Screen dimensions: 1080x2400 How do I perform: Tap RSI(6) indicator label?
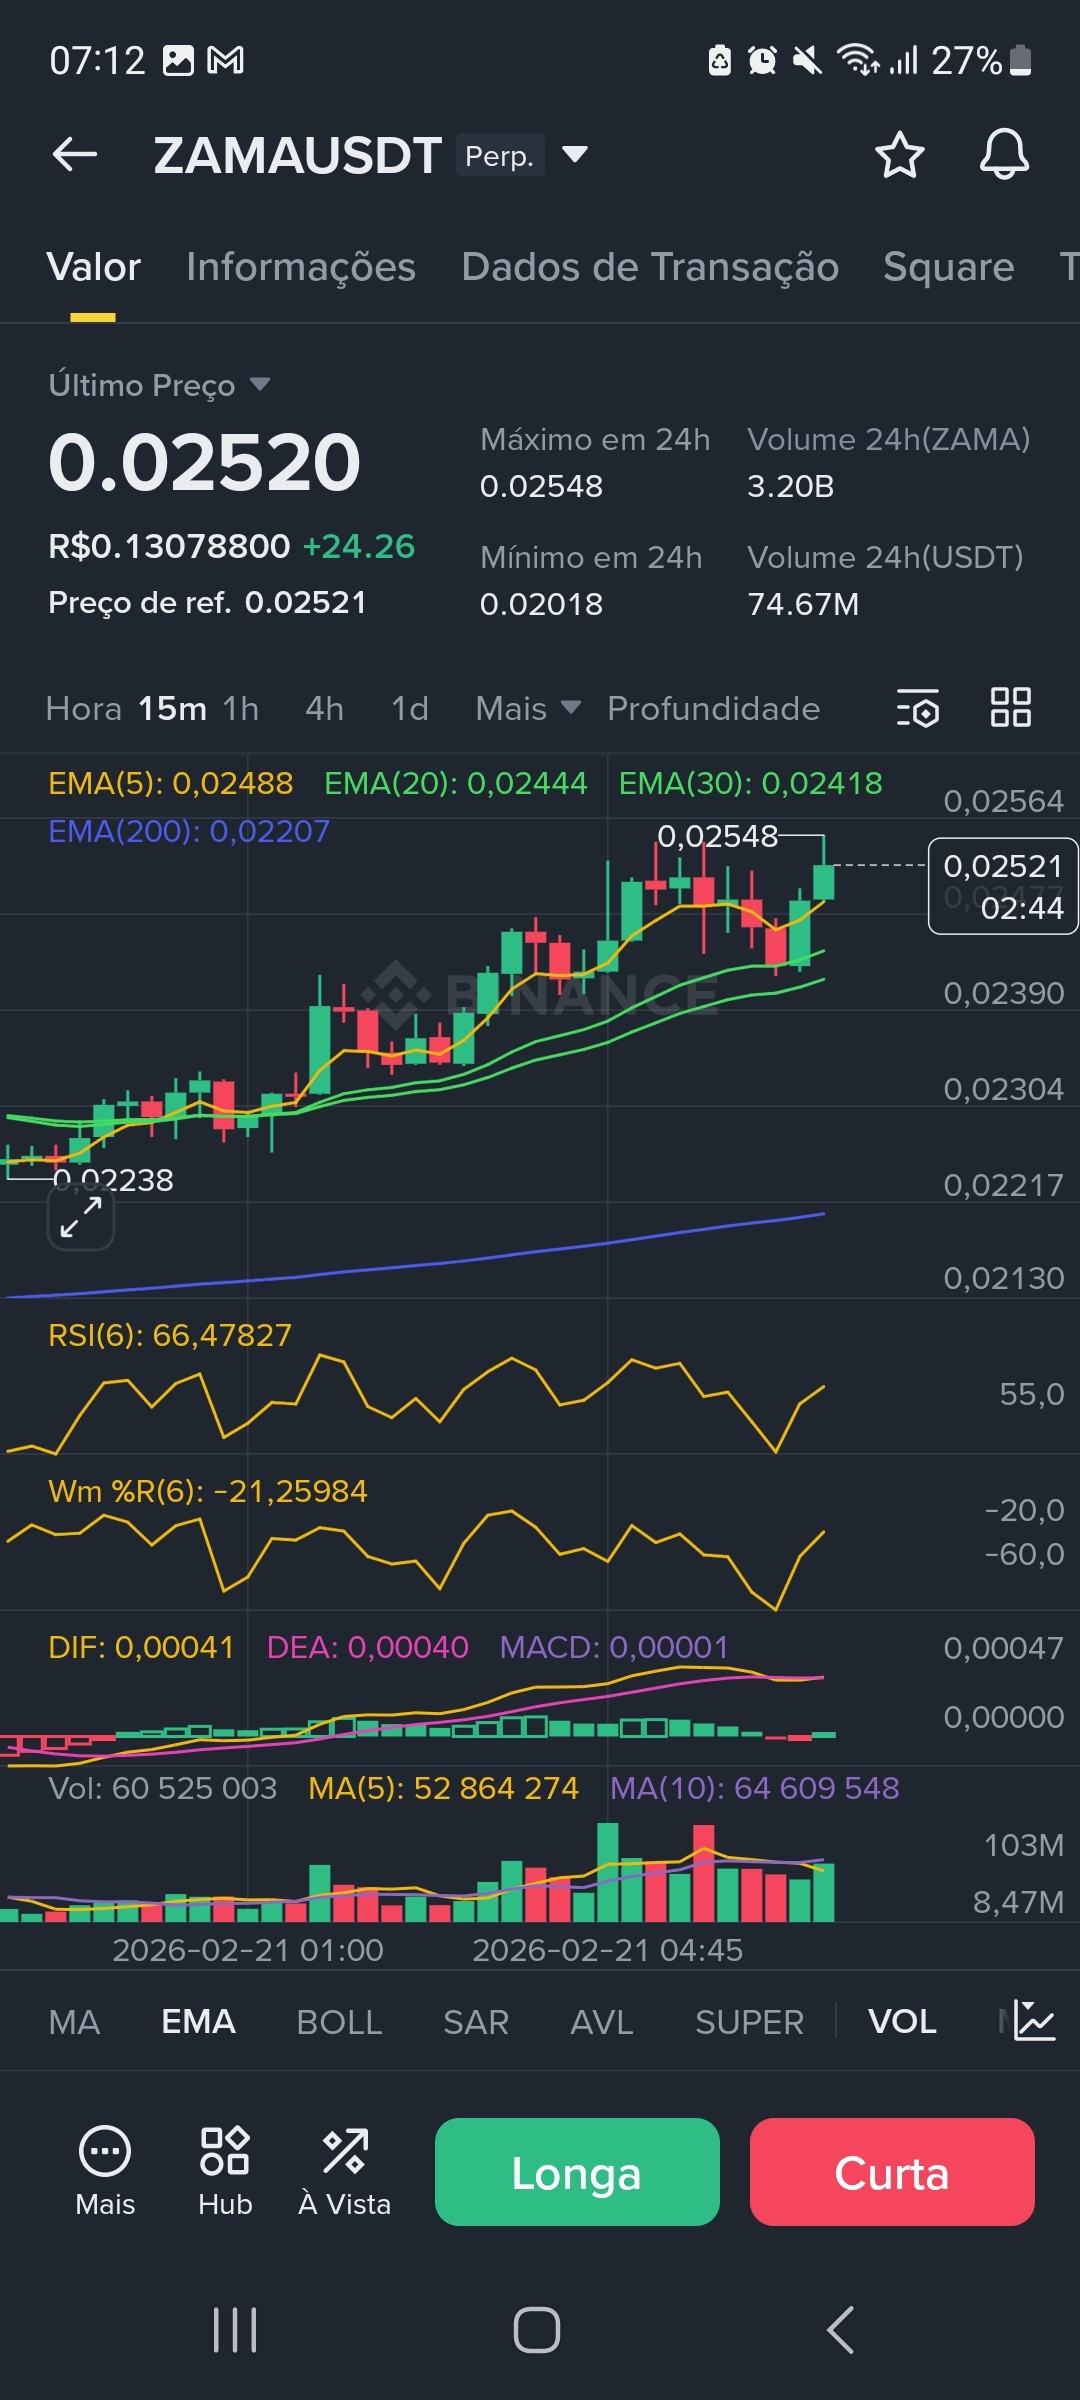coord(170,1335)
